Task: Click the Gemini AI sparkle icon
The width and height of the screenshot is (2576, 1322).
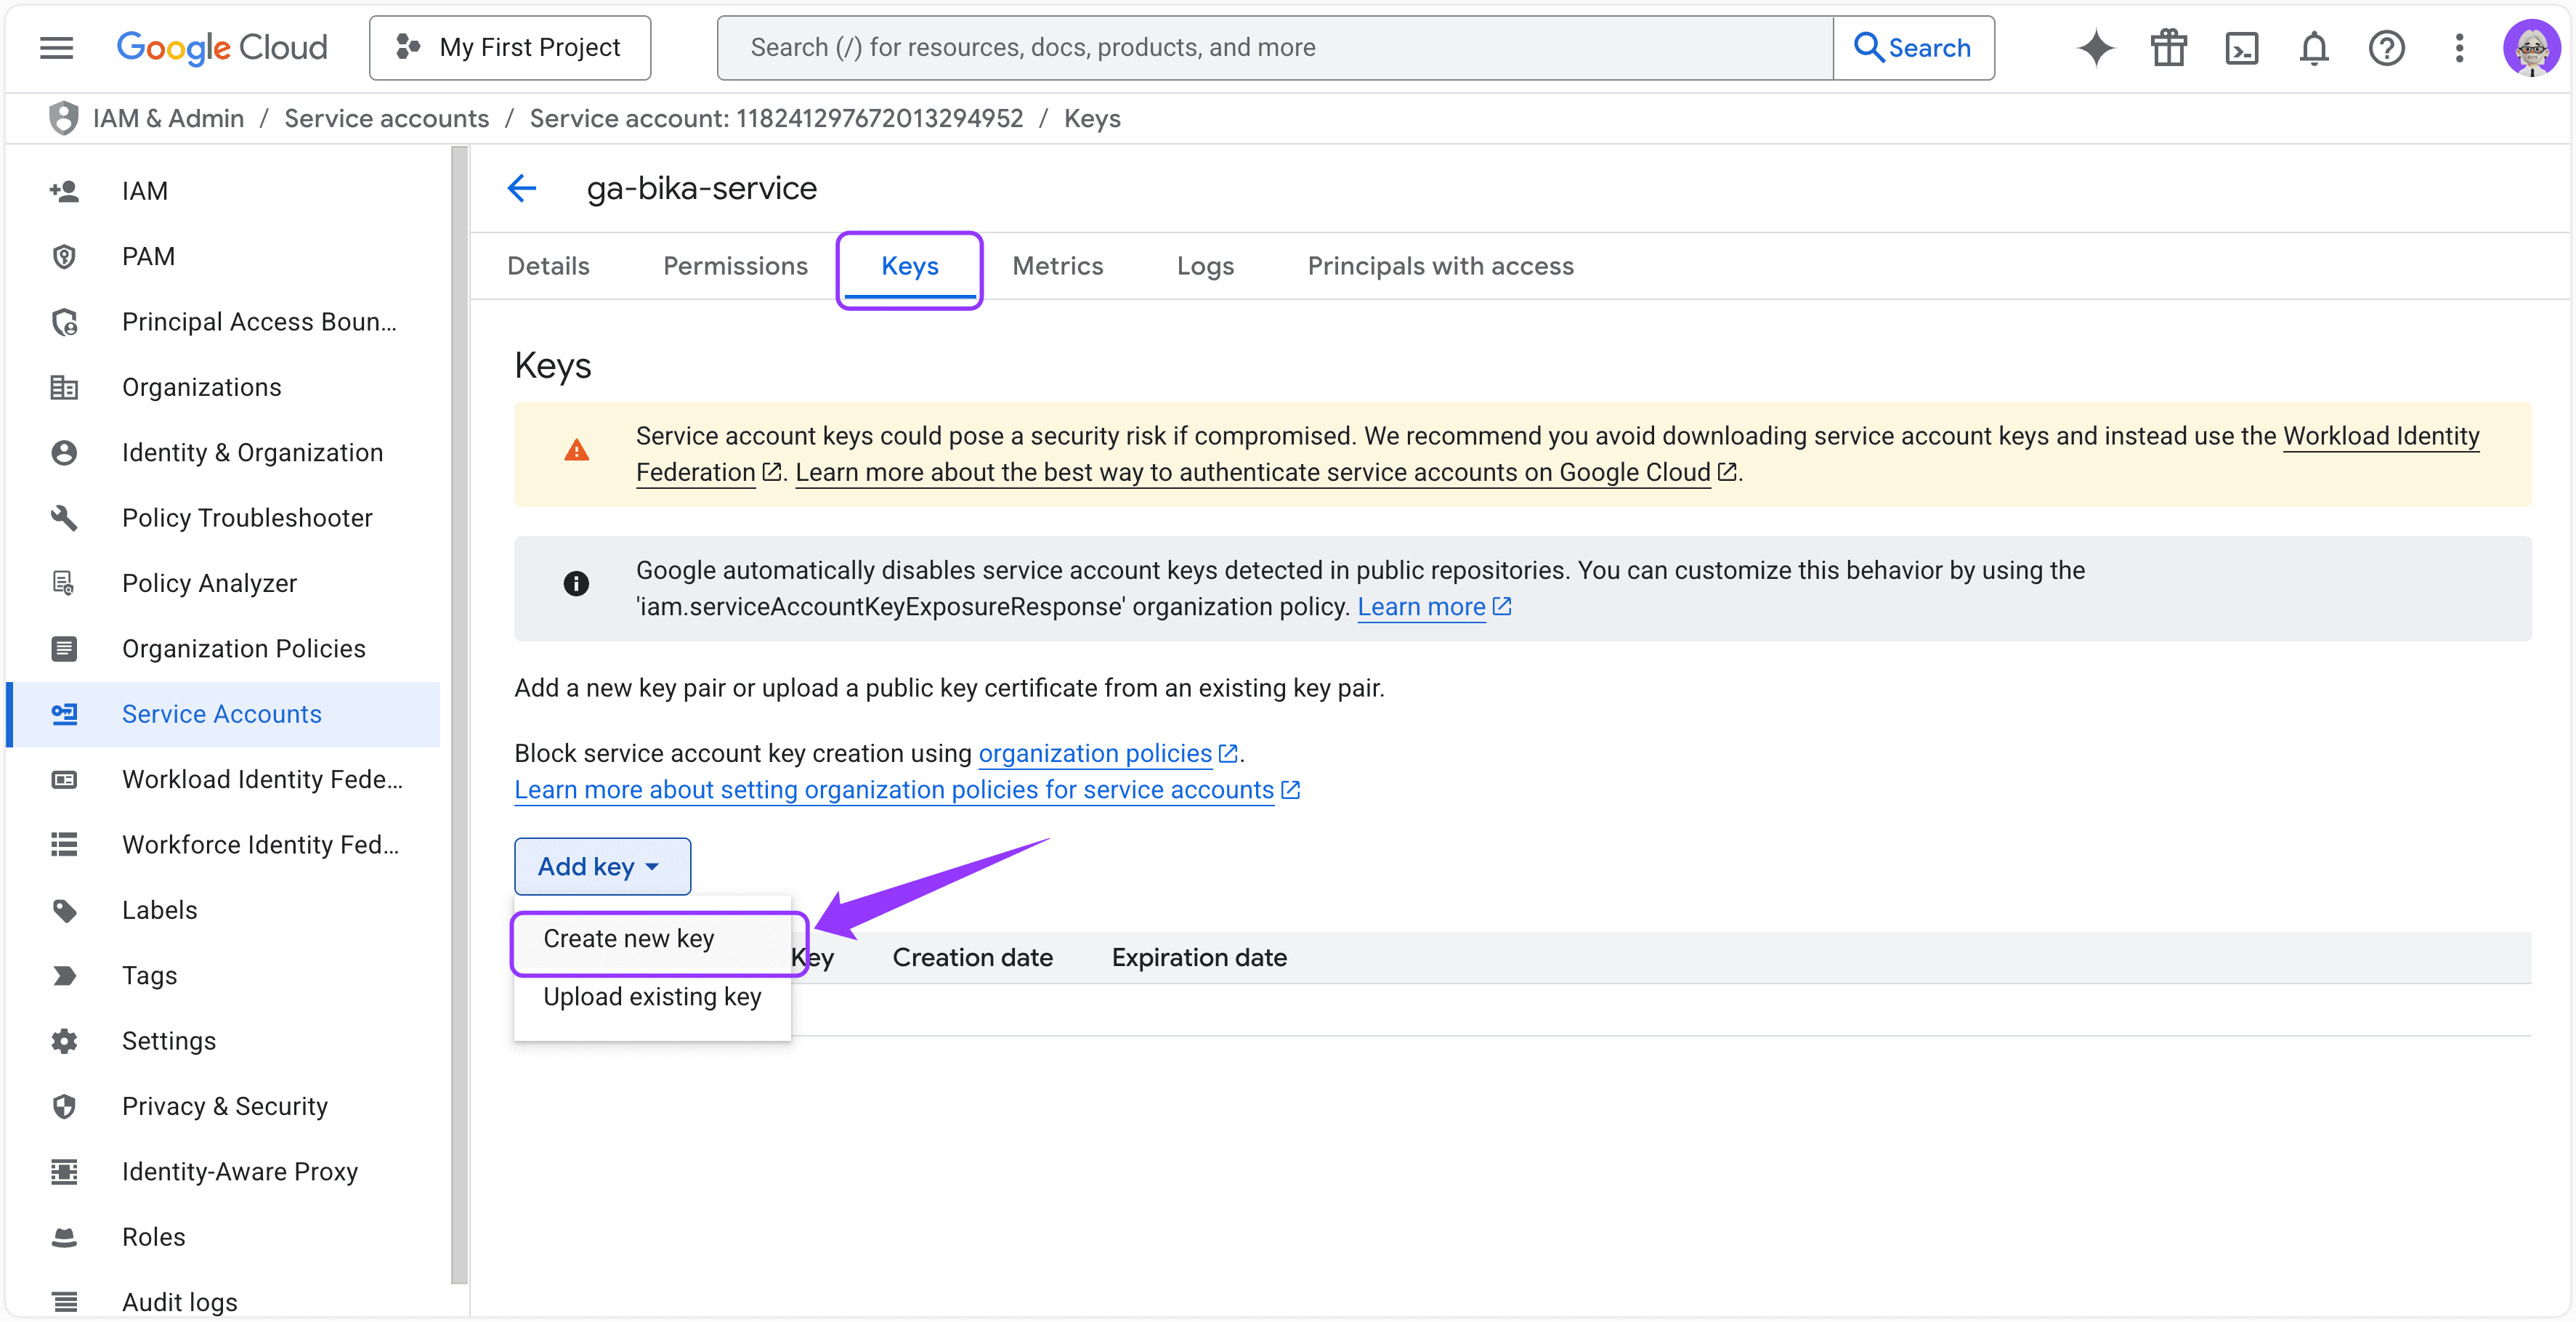Action: pos(2096,47)
